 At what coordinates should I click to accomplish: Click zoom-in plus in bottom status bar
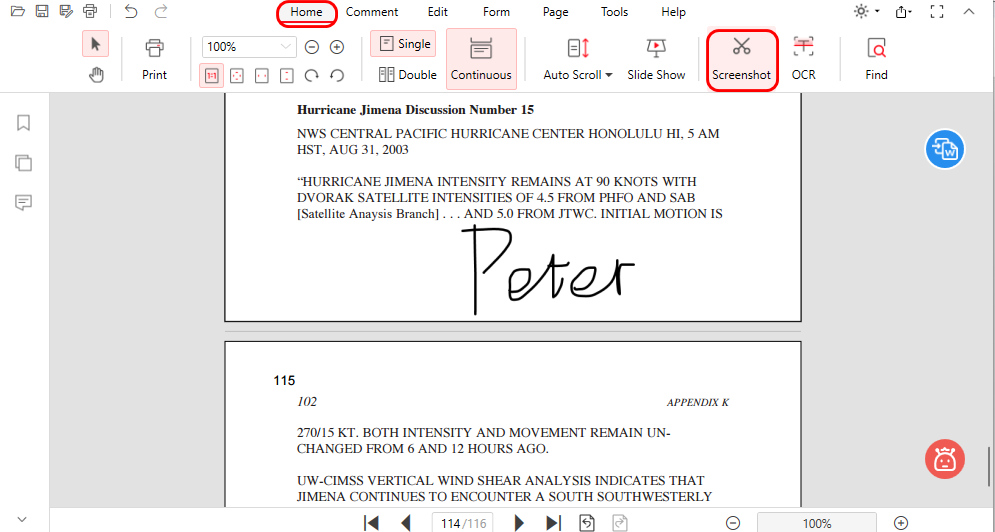[x=901, y=523]
